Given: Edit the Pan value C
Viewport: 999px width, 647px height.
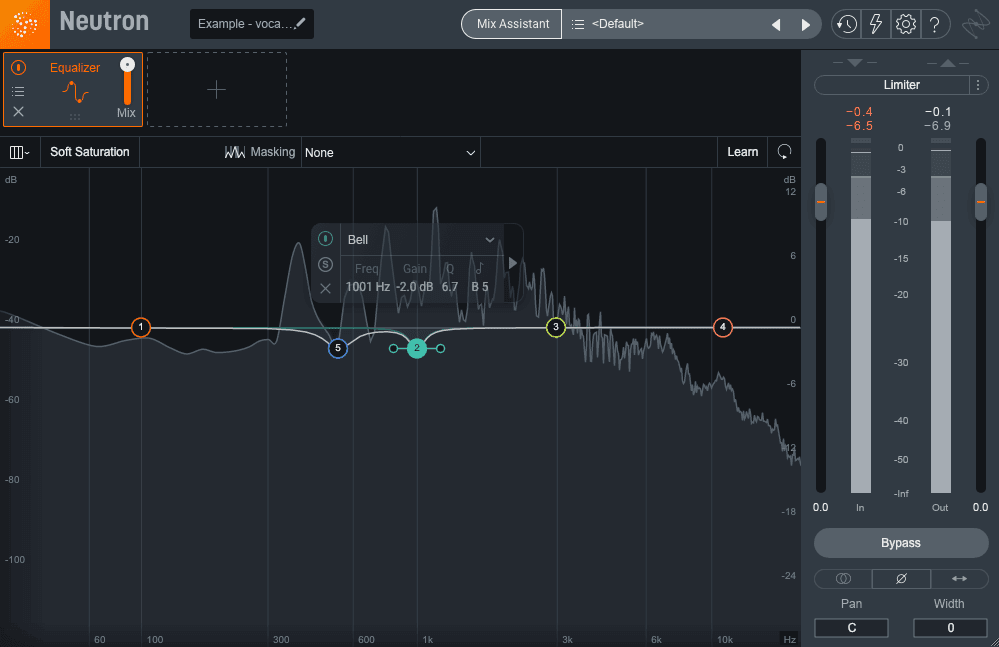Looking at the screenshot, I should coord(851,627).
